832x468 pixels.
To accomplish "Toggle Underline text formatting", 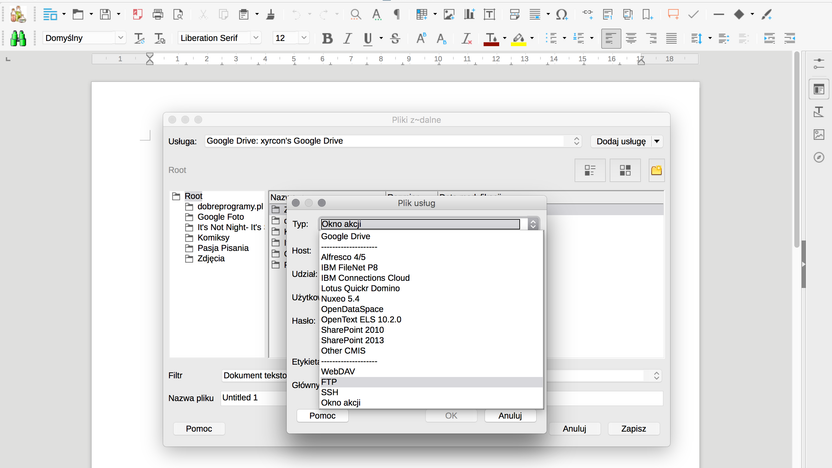I will [x=368, y=38].
